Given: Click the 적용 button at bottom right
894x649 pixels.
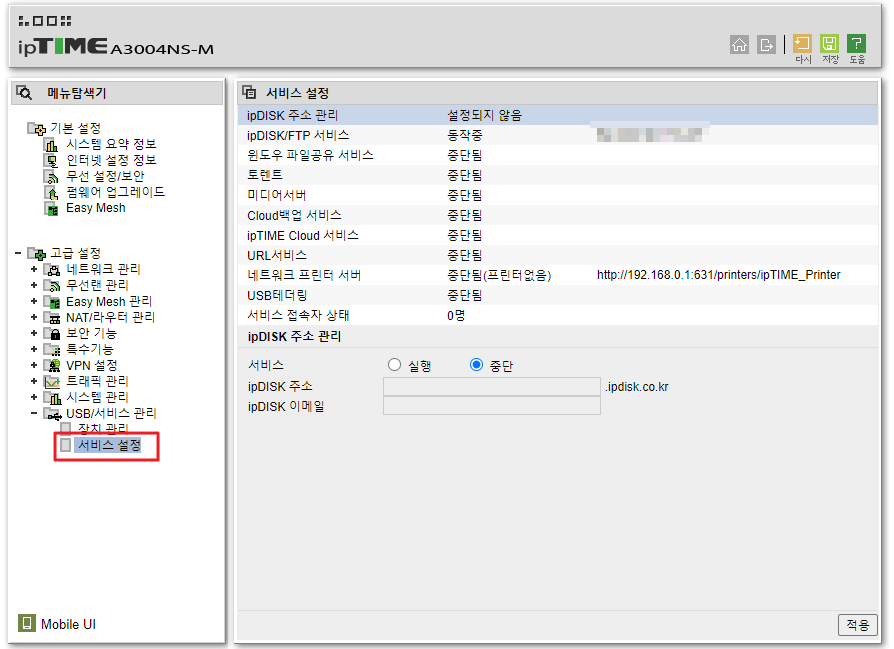Looking at the screenshot, I should coord(857,624).
